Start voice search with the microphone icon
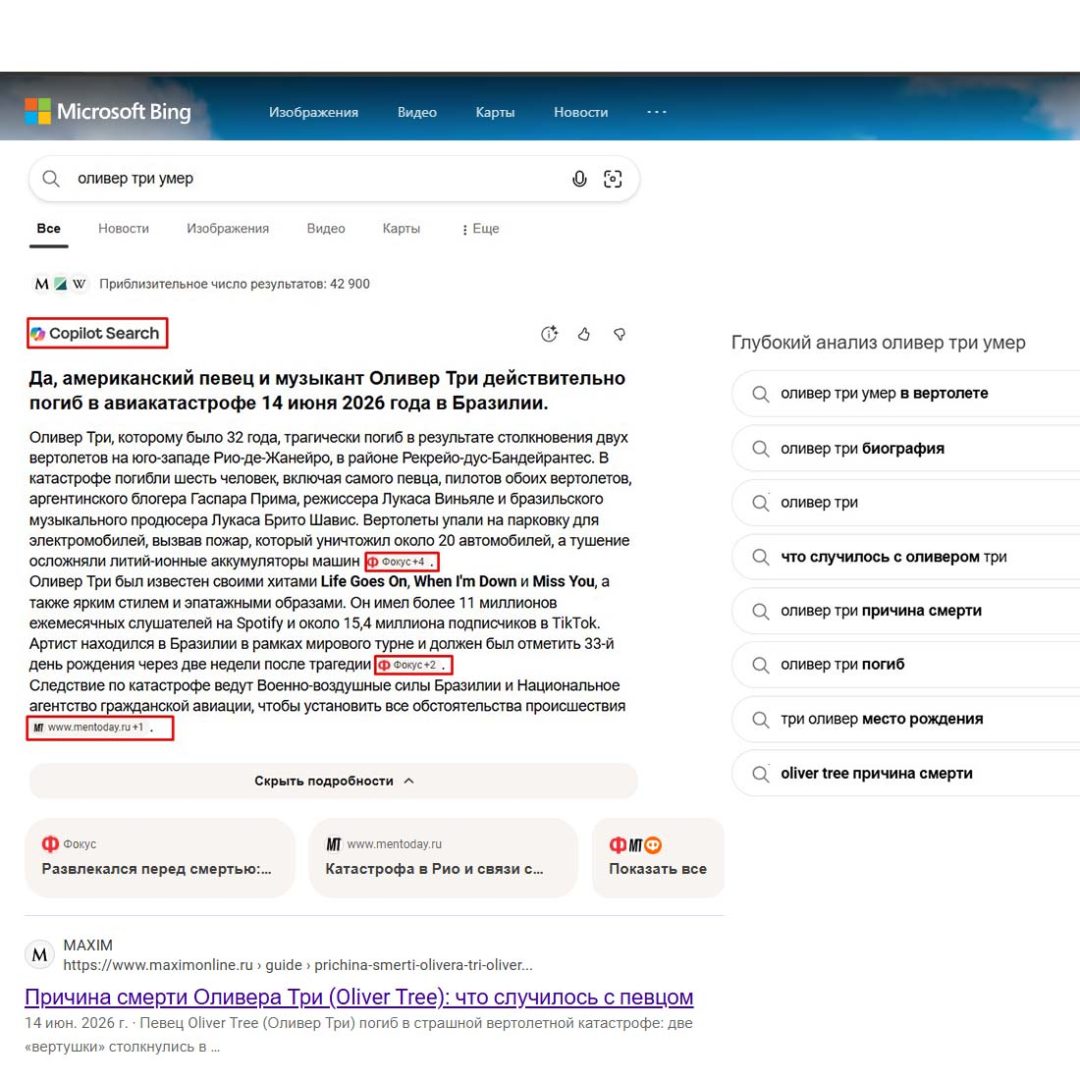Image resolution: width=1080 pixels, height=1080 pixels. (x=579, y=179)
